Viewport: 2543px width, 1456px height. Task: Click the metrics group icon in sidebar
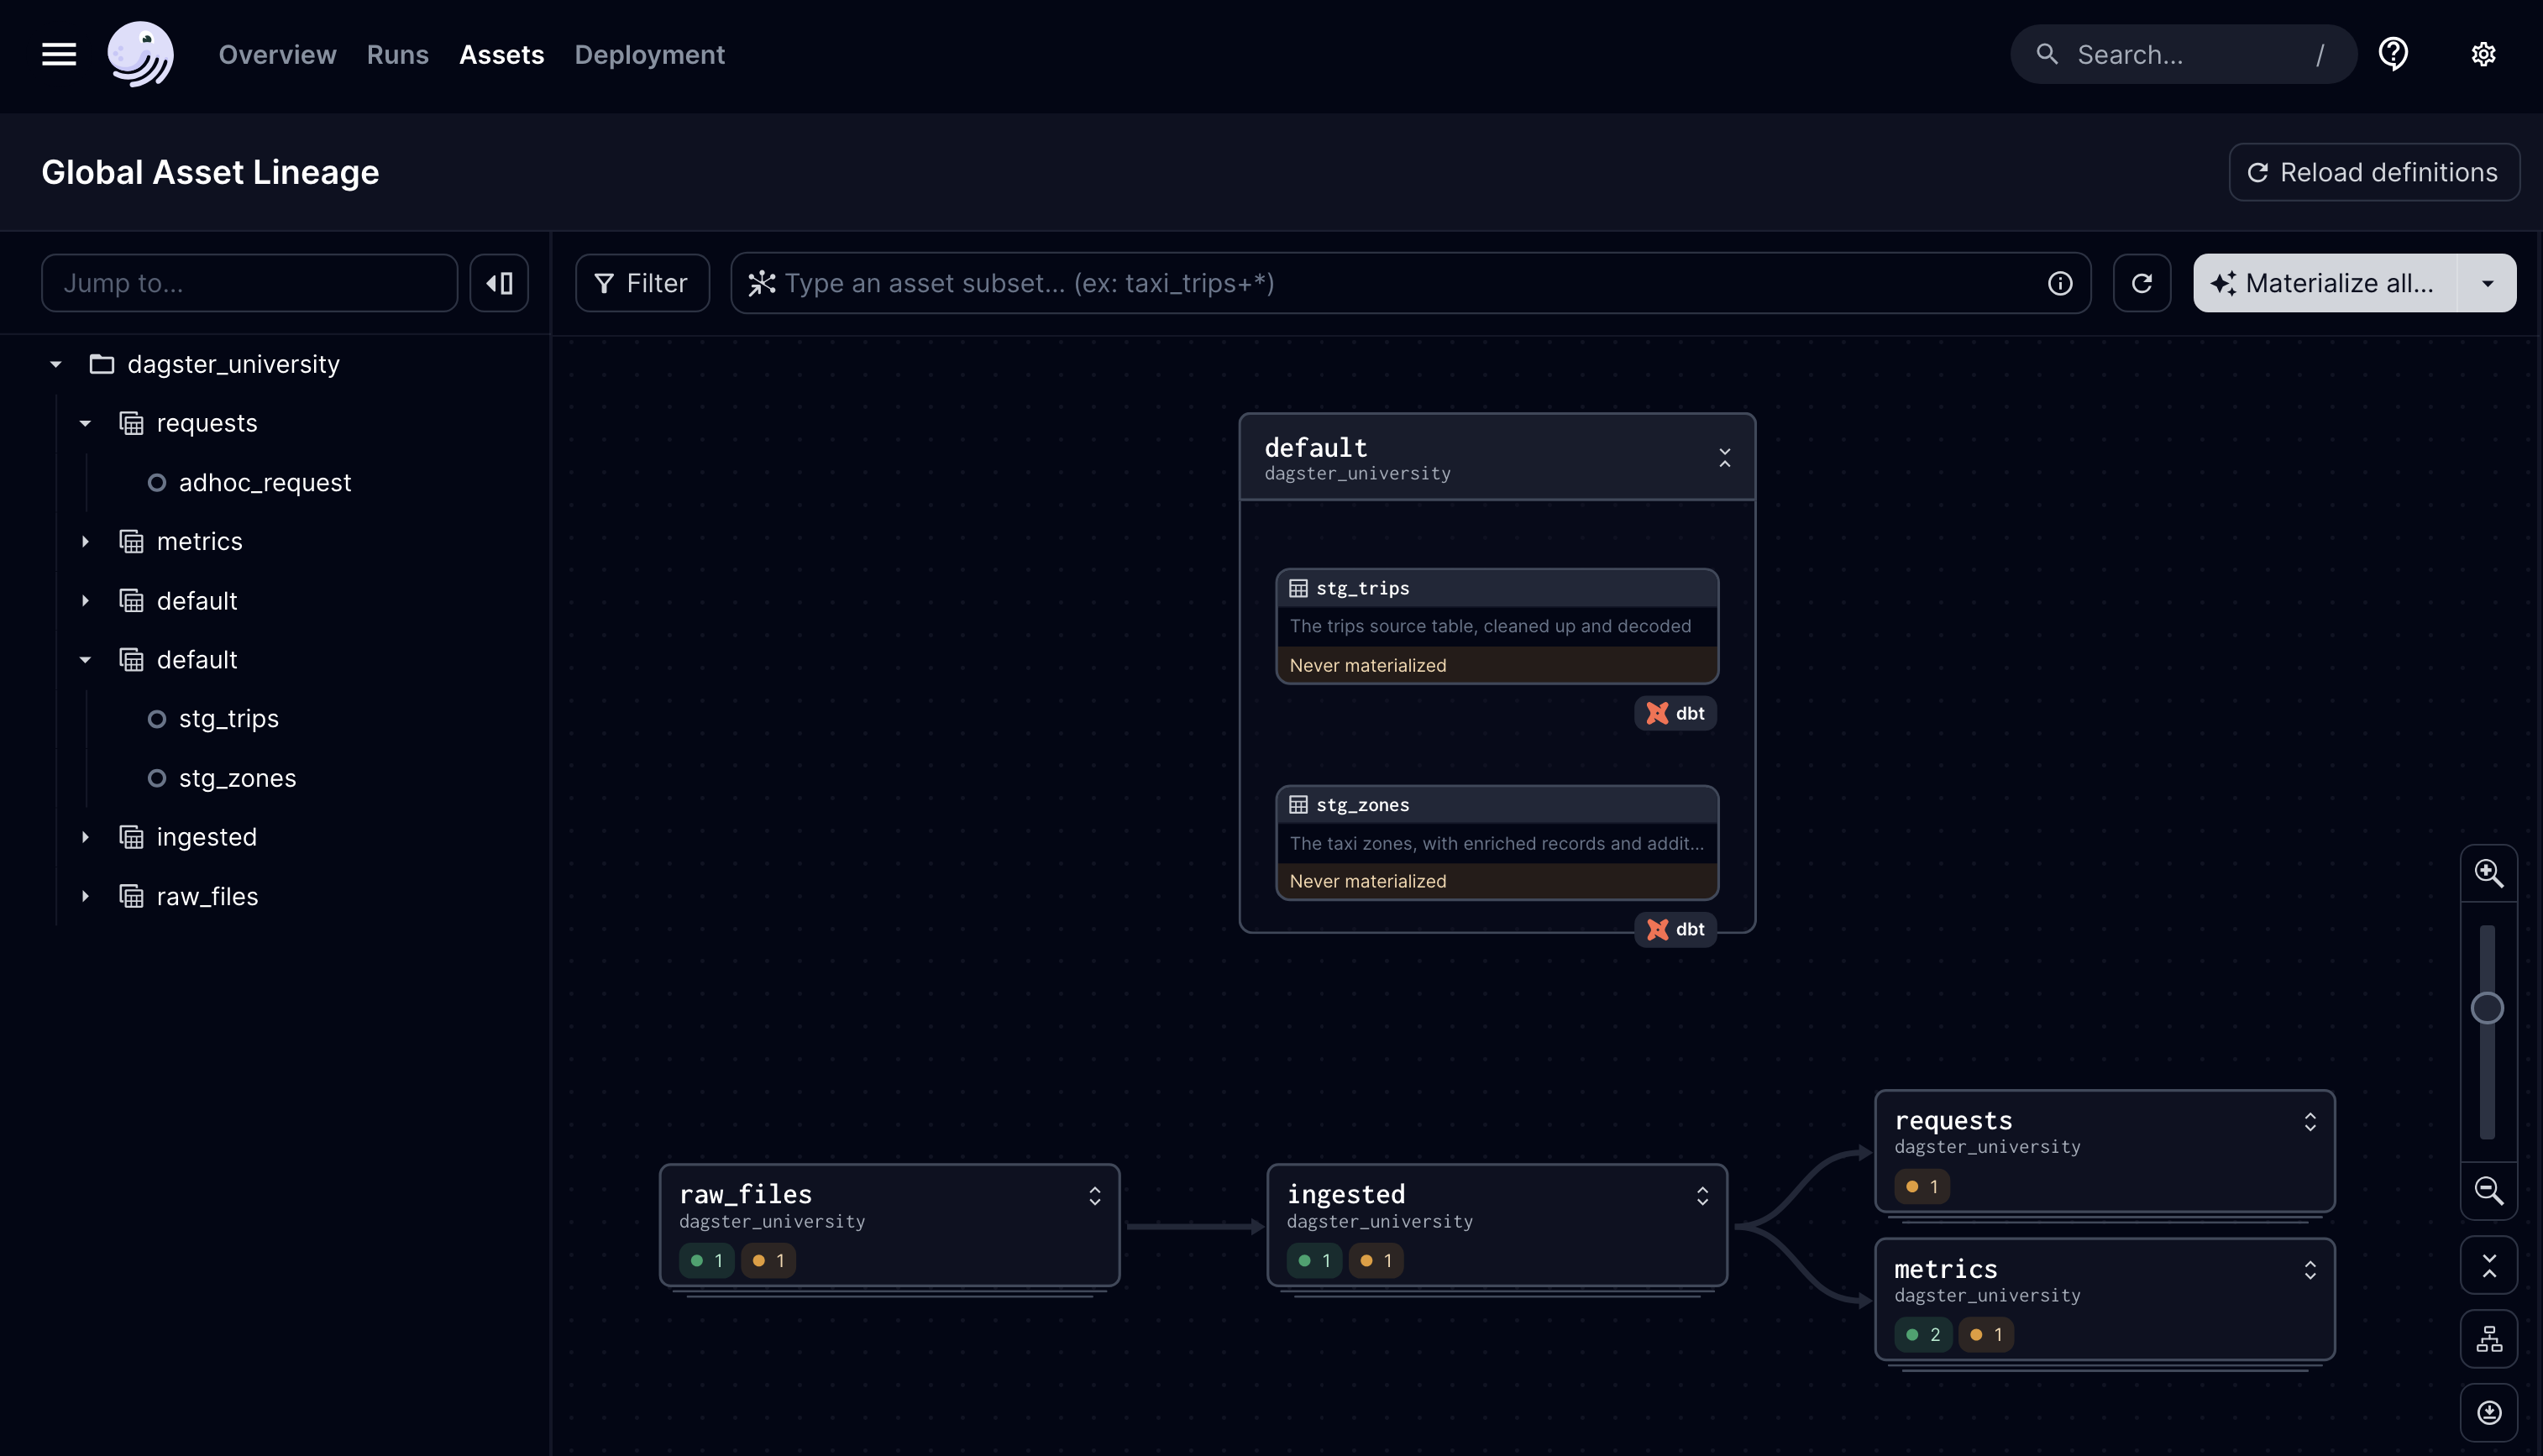(131, 541)
